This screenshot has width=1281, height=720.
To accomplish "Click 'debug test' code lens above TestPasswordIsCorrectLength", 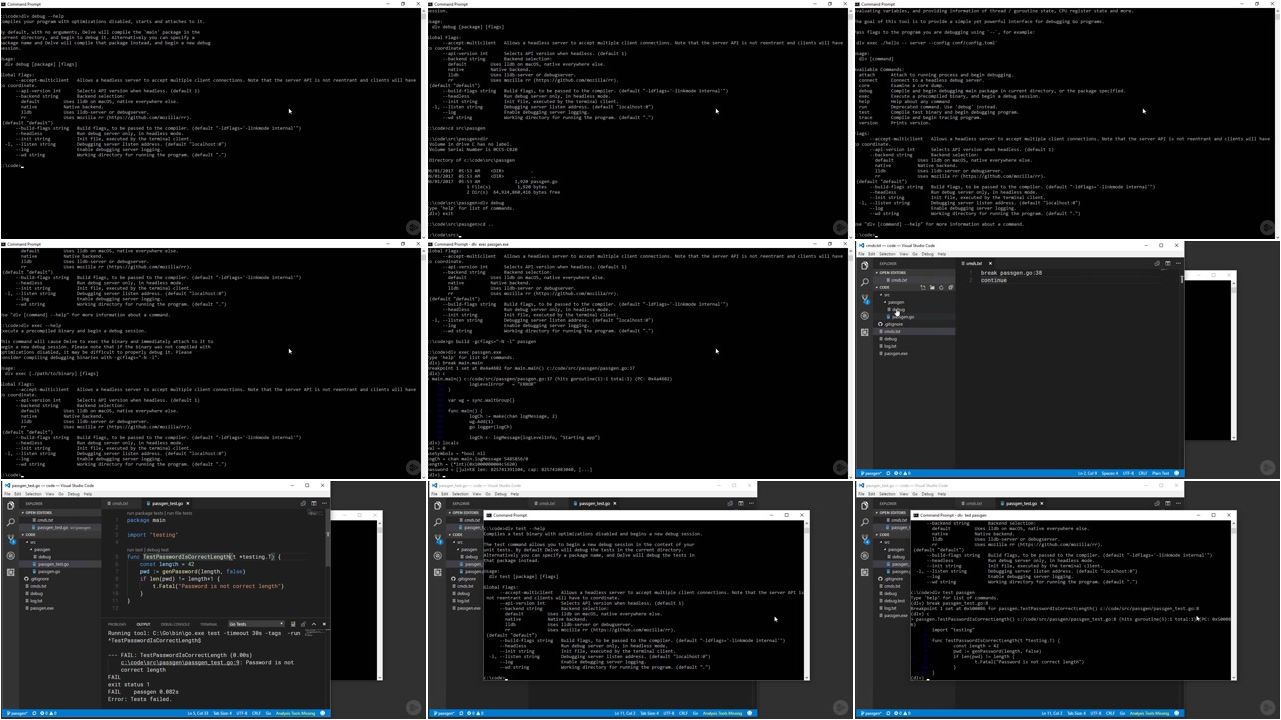I will point(158,550).
